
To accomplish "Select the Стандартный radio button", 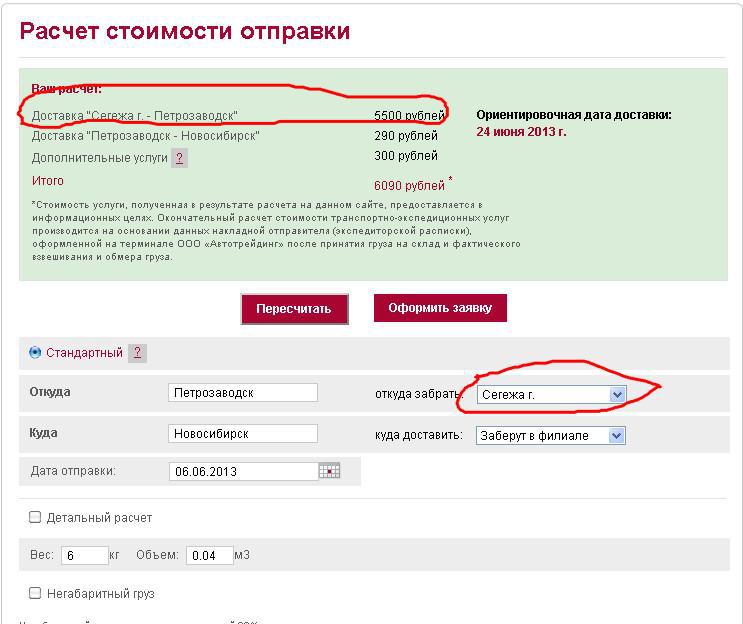I will [x=36, y=352].
